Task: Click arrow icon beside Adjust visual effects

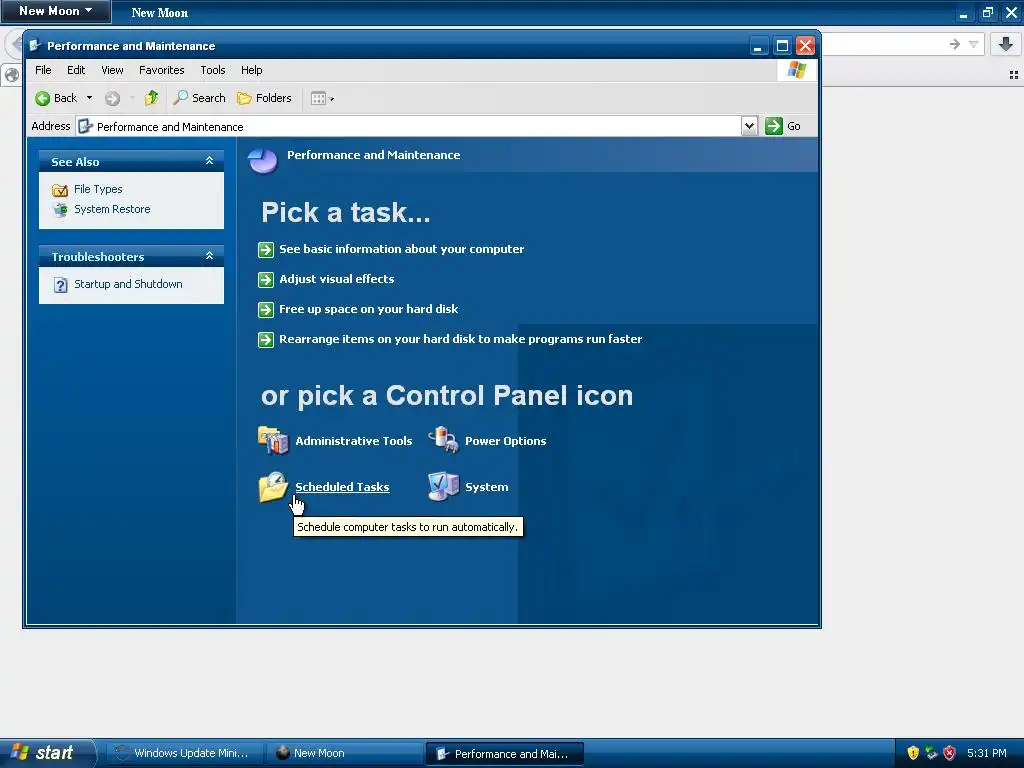Action: pyautogui.click(x=266, y=280)
